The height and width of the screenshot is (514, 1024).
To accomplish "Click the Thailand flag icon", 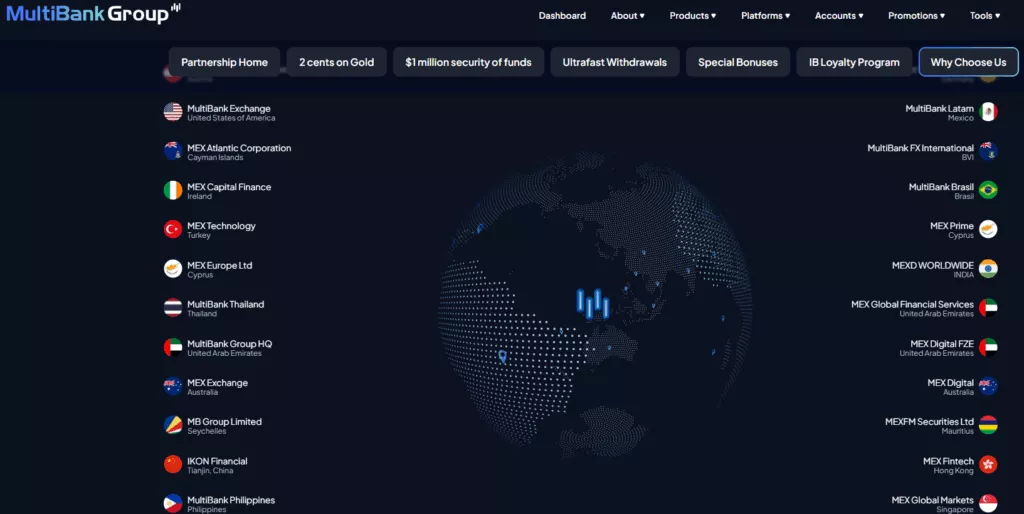I will 173,308.
